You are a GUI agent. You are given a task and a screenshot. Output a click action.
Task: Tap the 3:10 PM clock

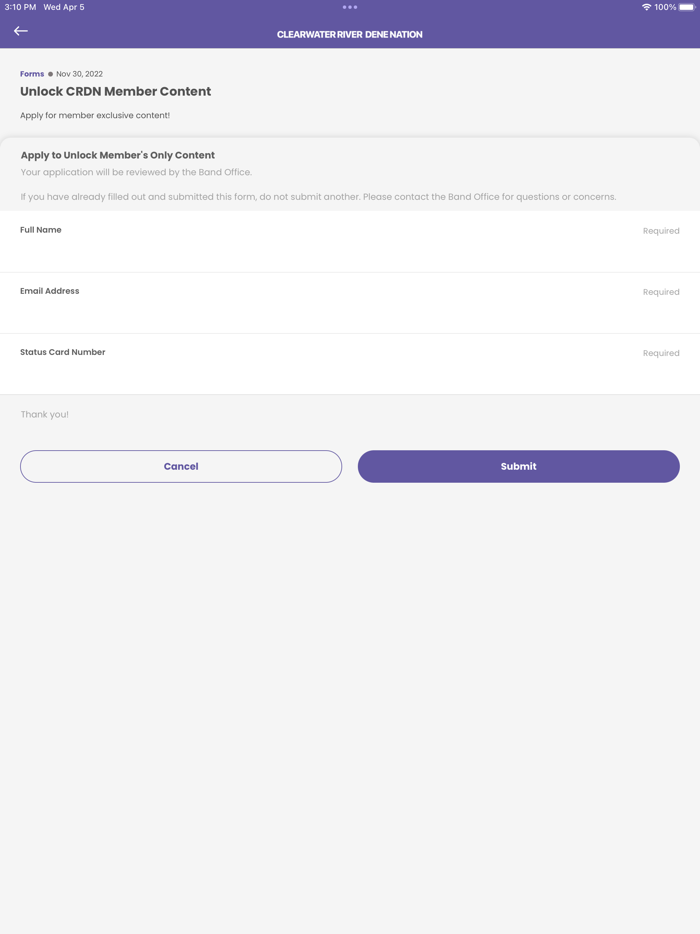tap(20, 7)
